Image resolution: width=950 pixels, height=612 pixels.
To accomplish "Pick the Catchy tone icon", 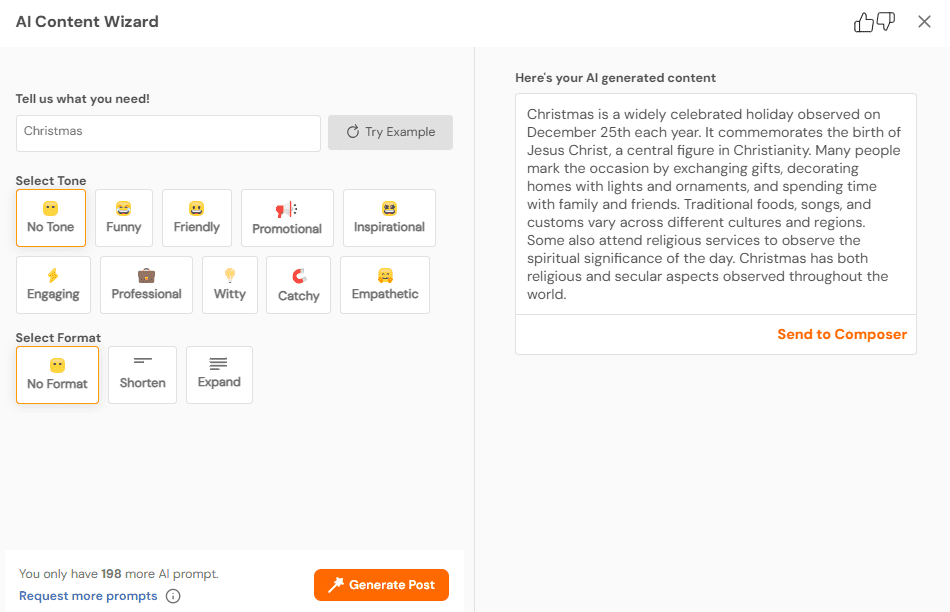I will 298,284.
